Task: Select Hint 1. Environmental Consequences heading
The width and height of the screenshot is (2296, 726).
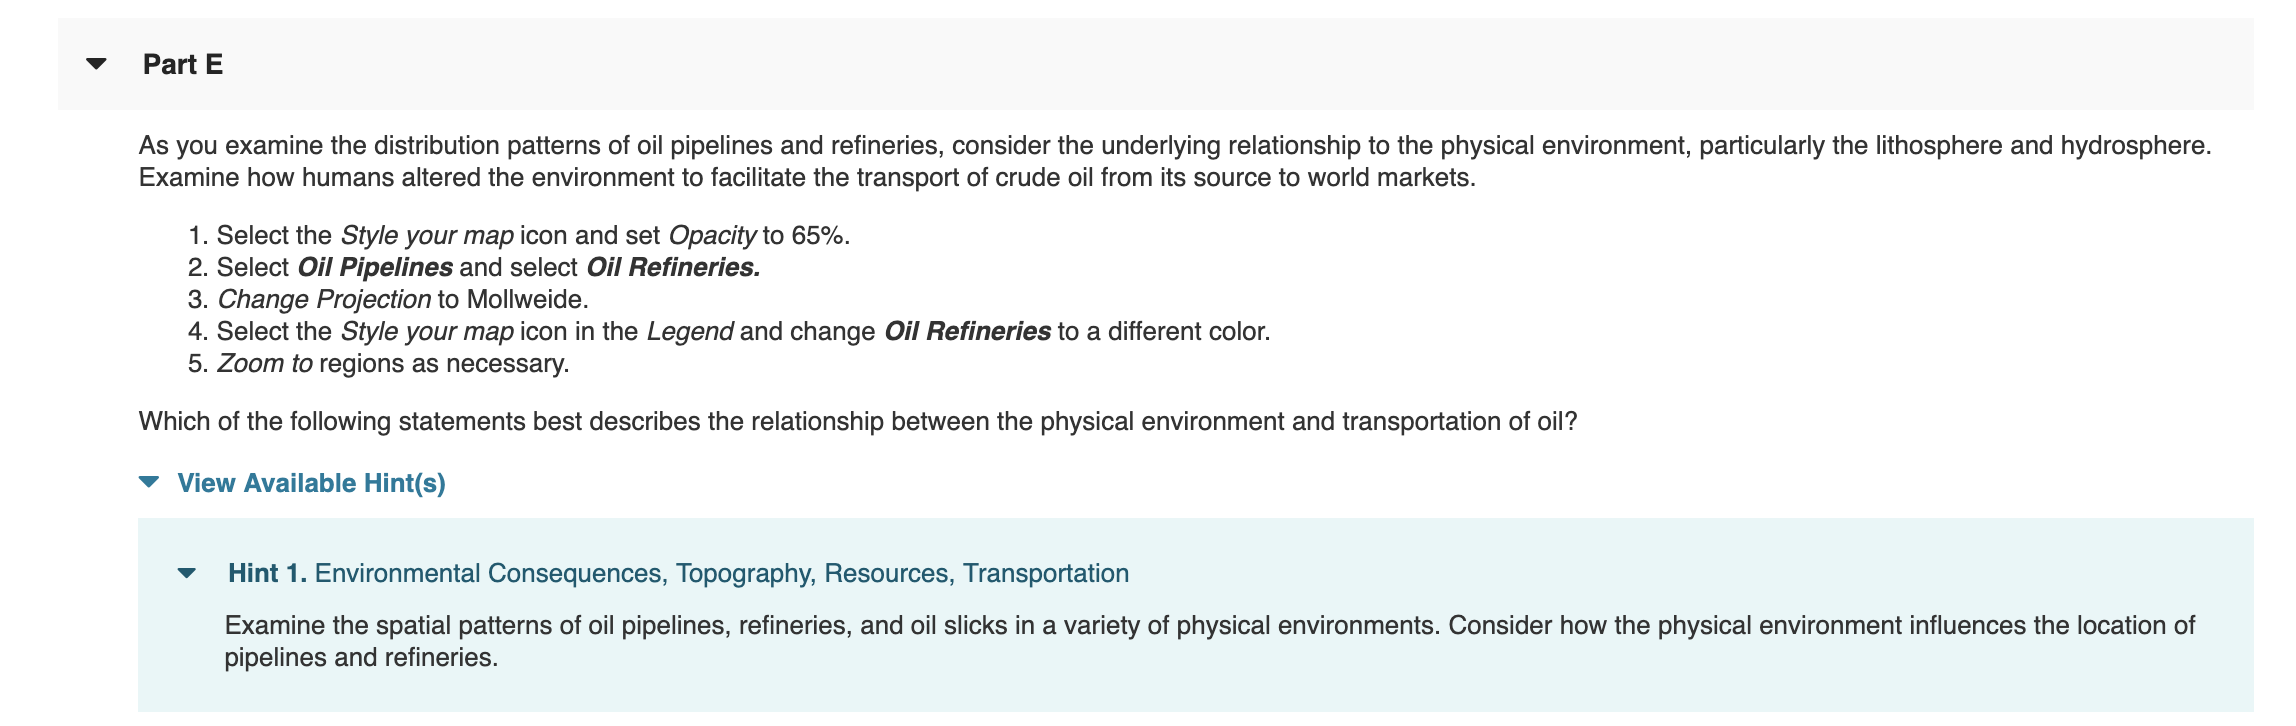Action: [x=680, y=573]
